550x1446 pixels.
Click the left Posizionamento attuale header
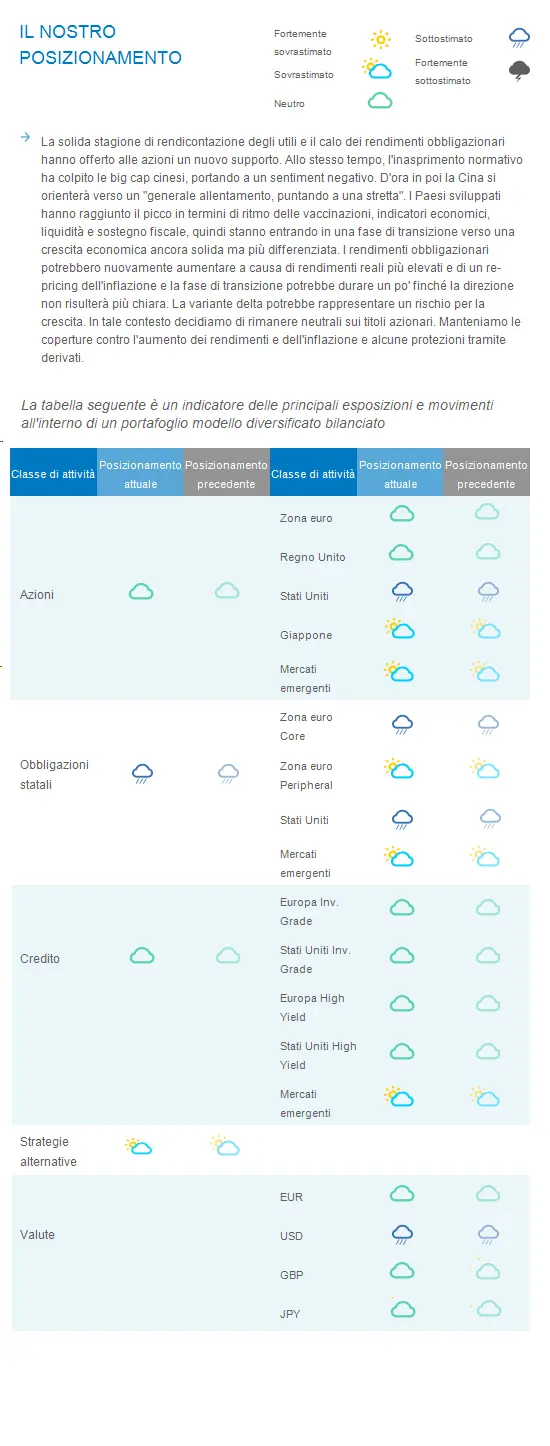pos(140,473)
